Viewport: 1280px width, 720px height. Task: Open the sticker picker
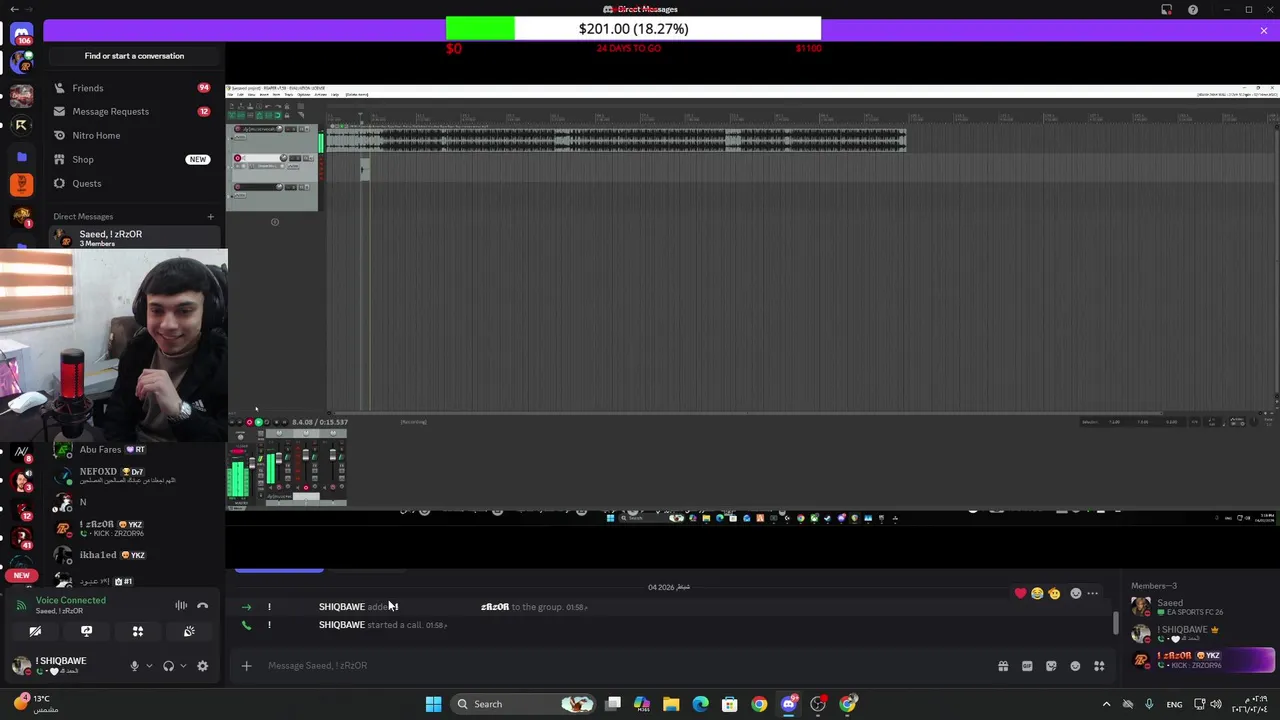coord(1051,666)
